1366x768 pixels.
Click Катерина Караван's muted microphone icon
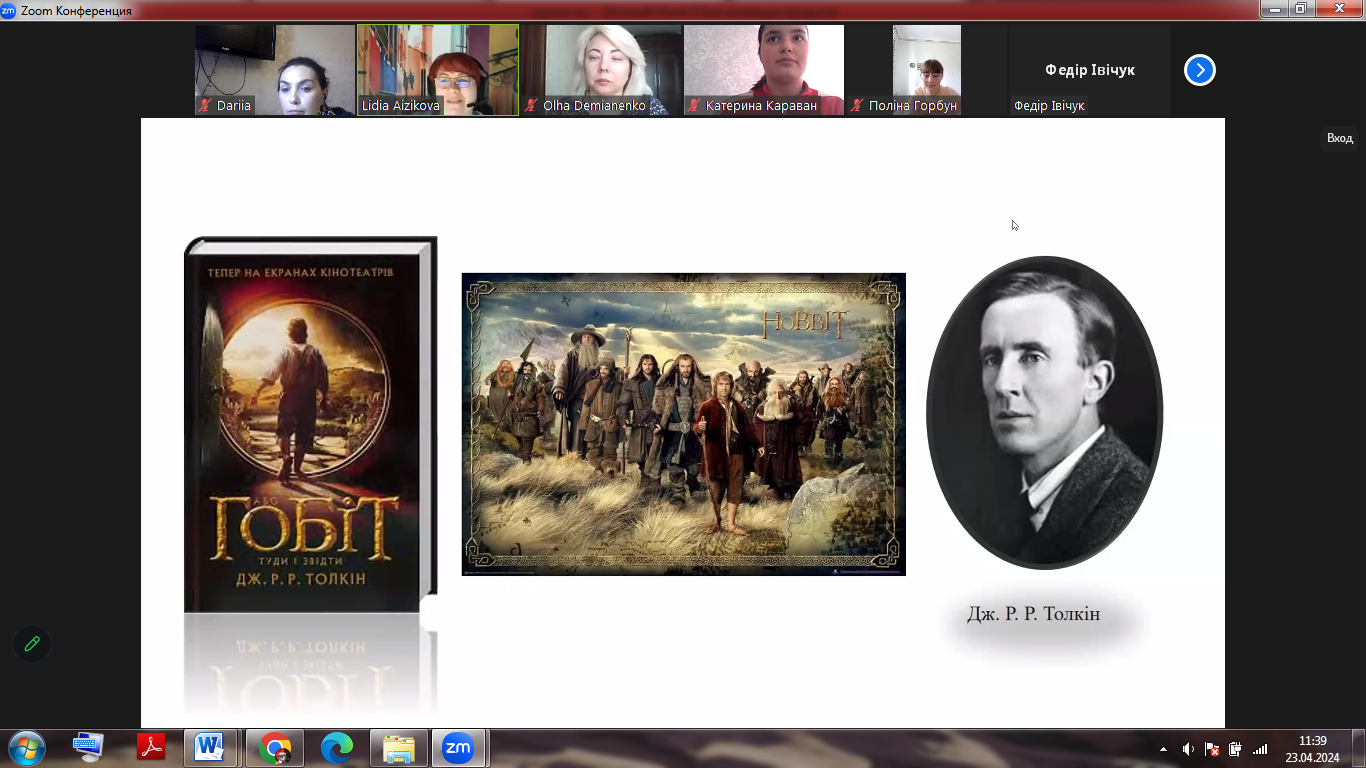tap(695, 105)
